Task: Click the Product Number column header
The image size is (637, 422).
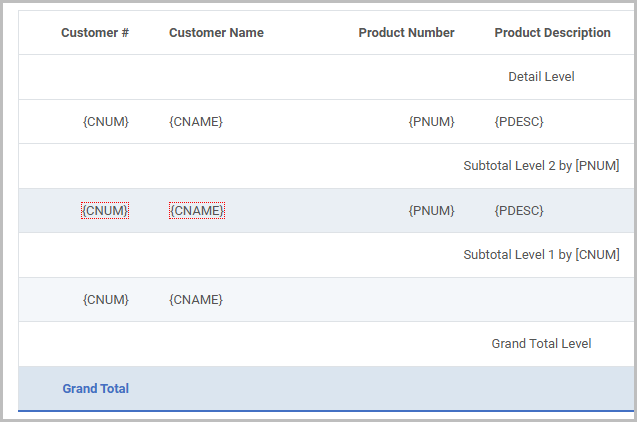Action: pos(406,32)
